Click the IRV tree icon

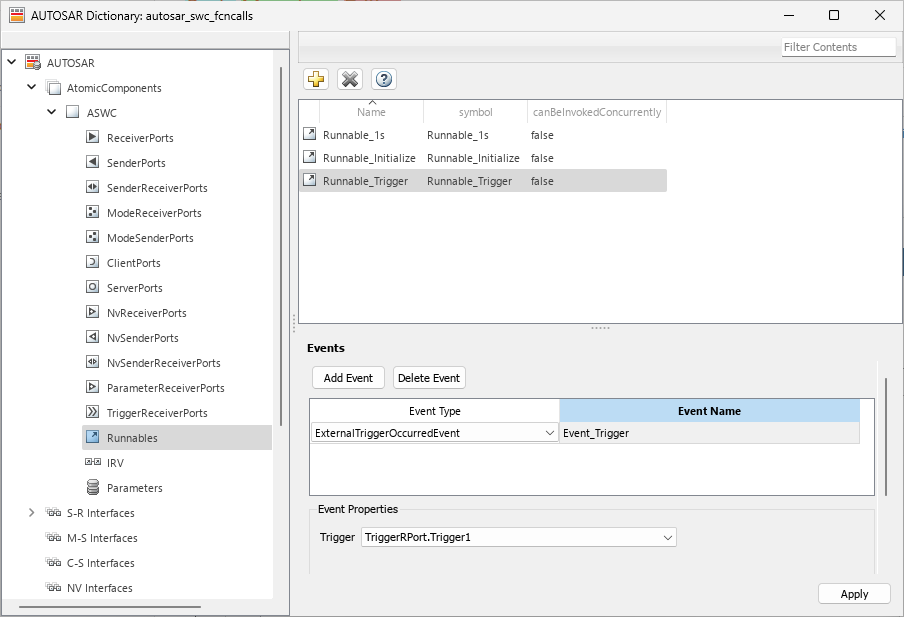(92, 462)
